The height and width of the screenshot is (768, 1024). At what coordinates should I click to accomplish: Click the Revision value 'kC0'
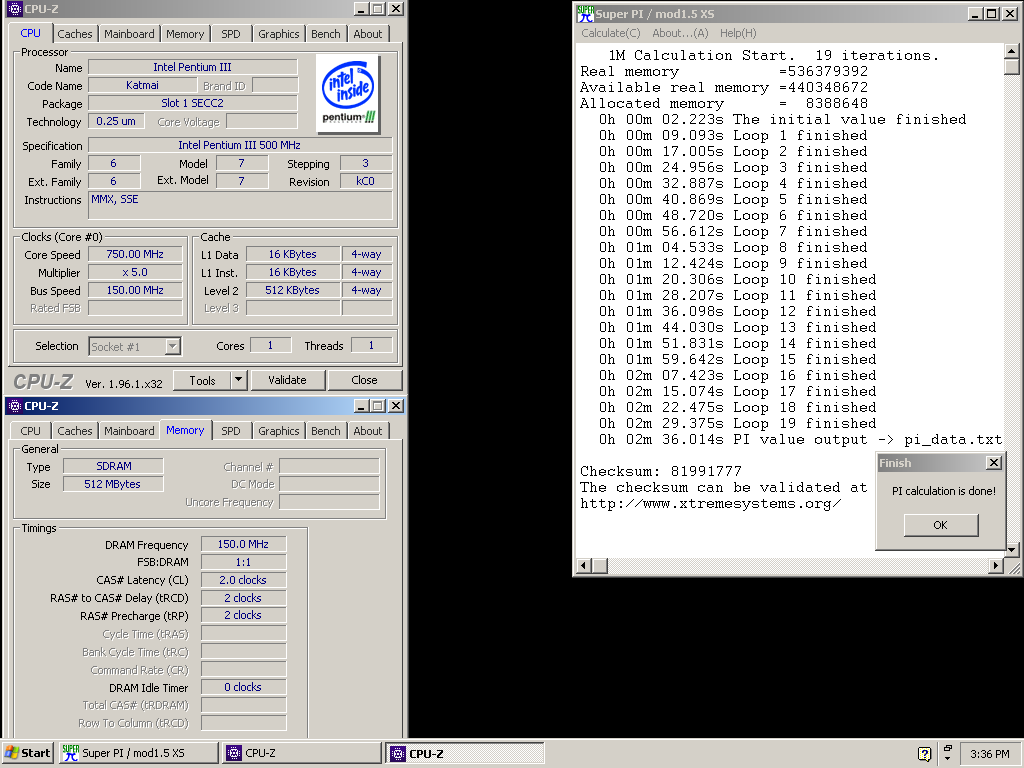point(366,181)
